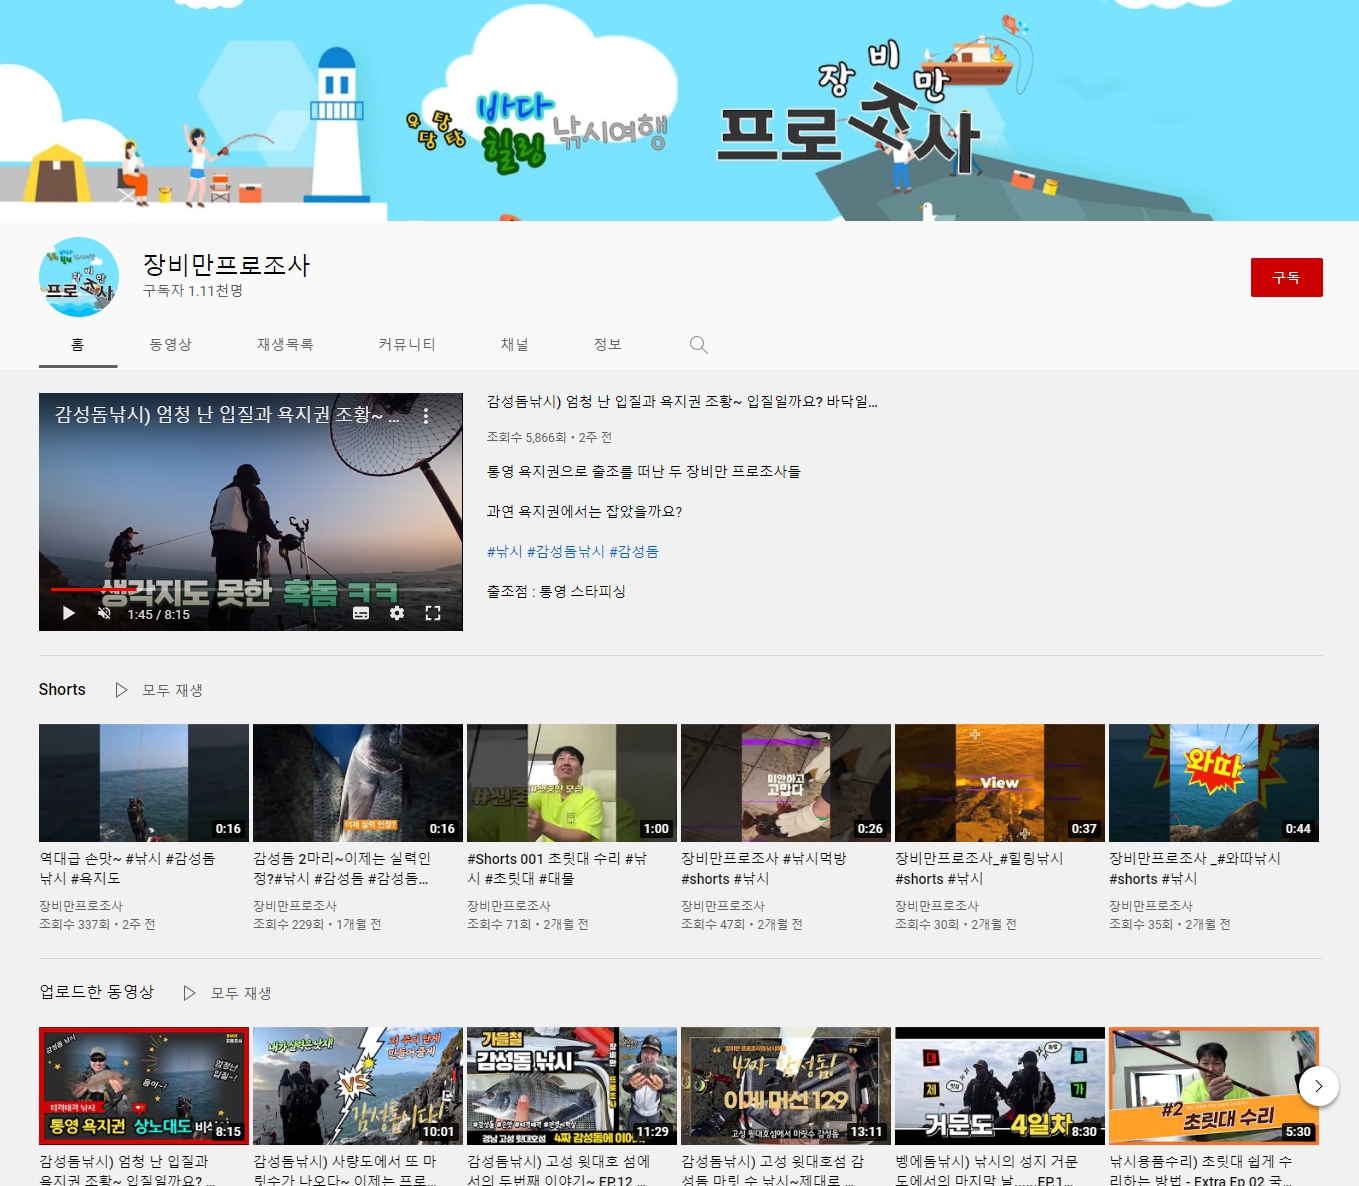Open the 거문도 4일차 video thumbnail
The height and width of the screenshot is (1186, 1359).
pyautogui.click(x=999, y=1085)
